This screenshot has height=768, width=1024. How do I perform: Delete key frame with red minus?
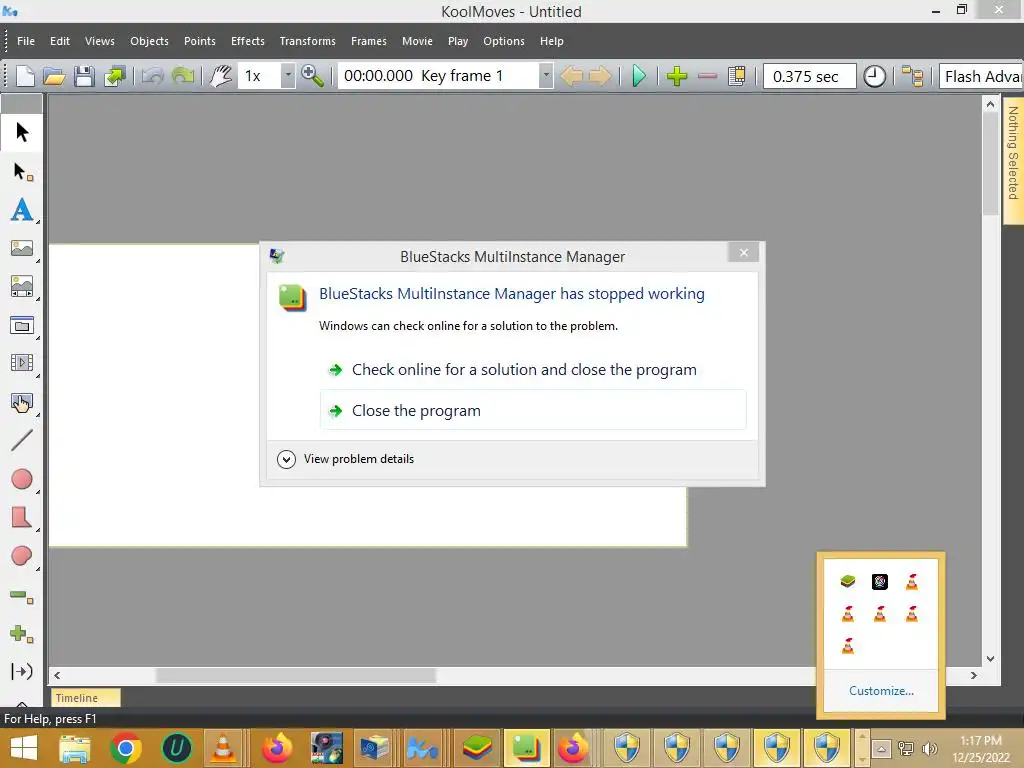(x=707, y=76)
